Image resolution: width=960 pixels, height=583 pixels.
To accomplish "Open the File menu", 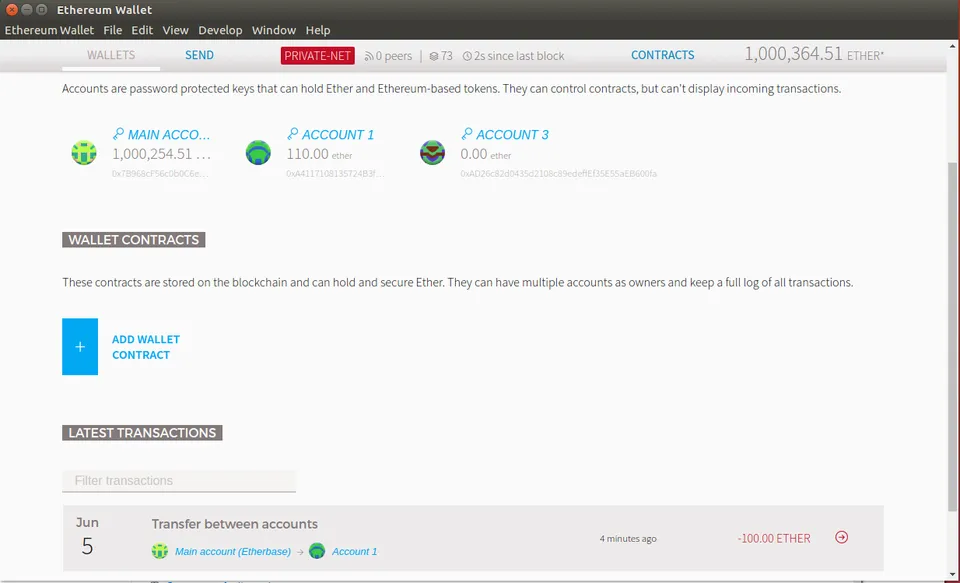I will pos(113,30).
